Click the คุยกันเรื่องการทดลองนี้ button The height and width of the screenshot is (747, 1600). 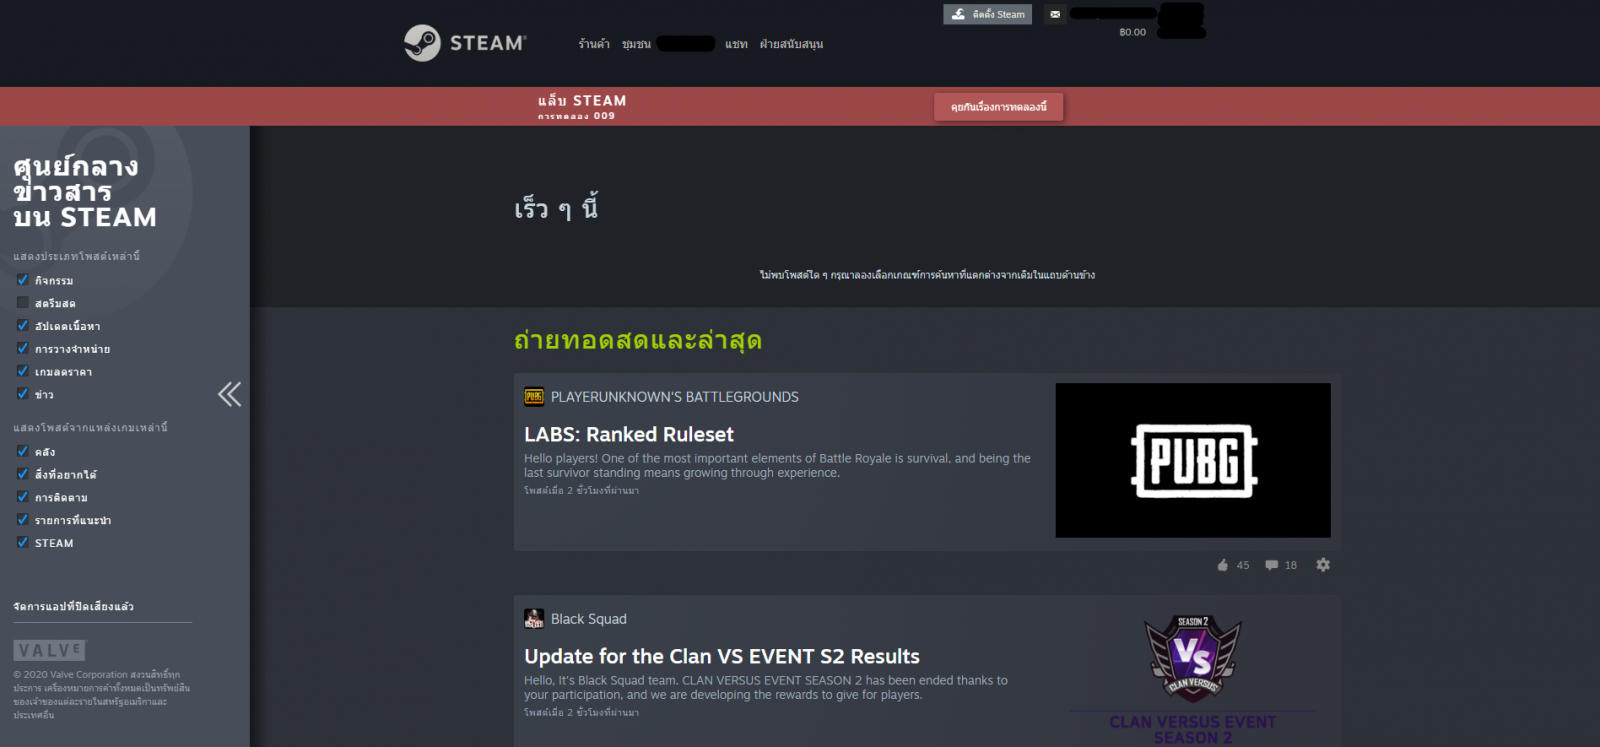coord(999,107)
